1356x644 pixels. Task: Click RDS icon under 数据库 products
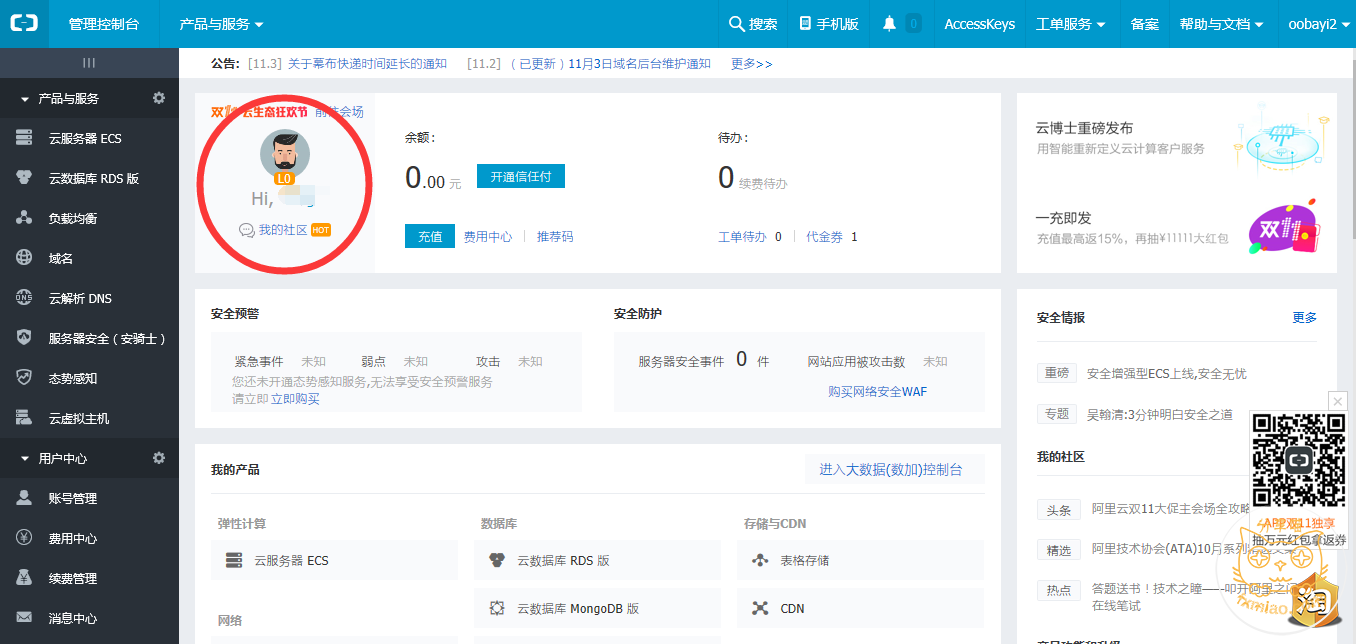497,560
